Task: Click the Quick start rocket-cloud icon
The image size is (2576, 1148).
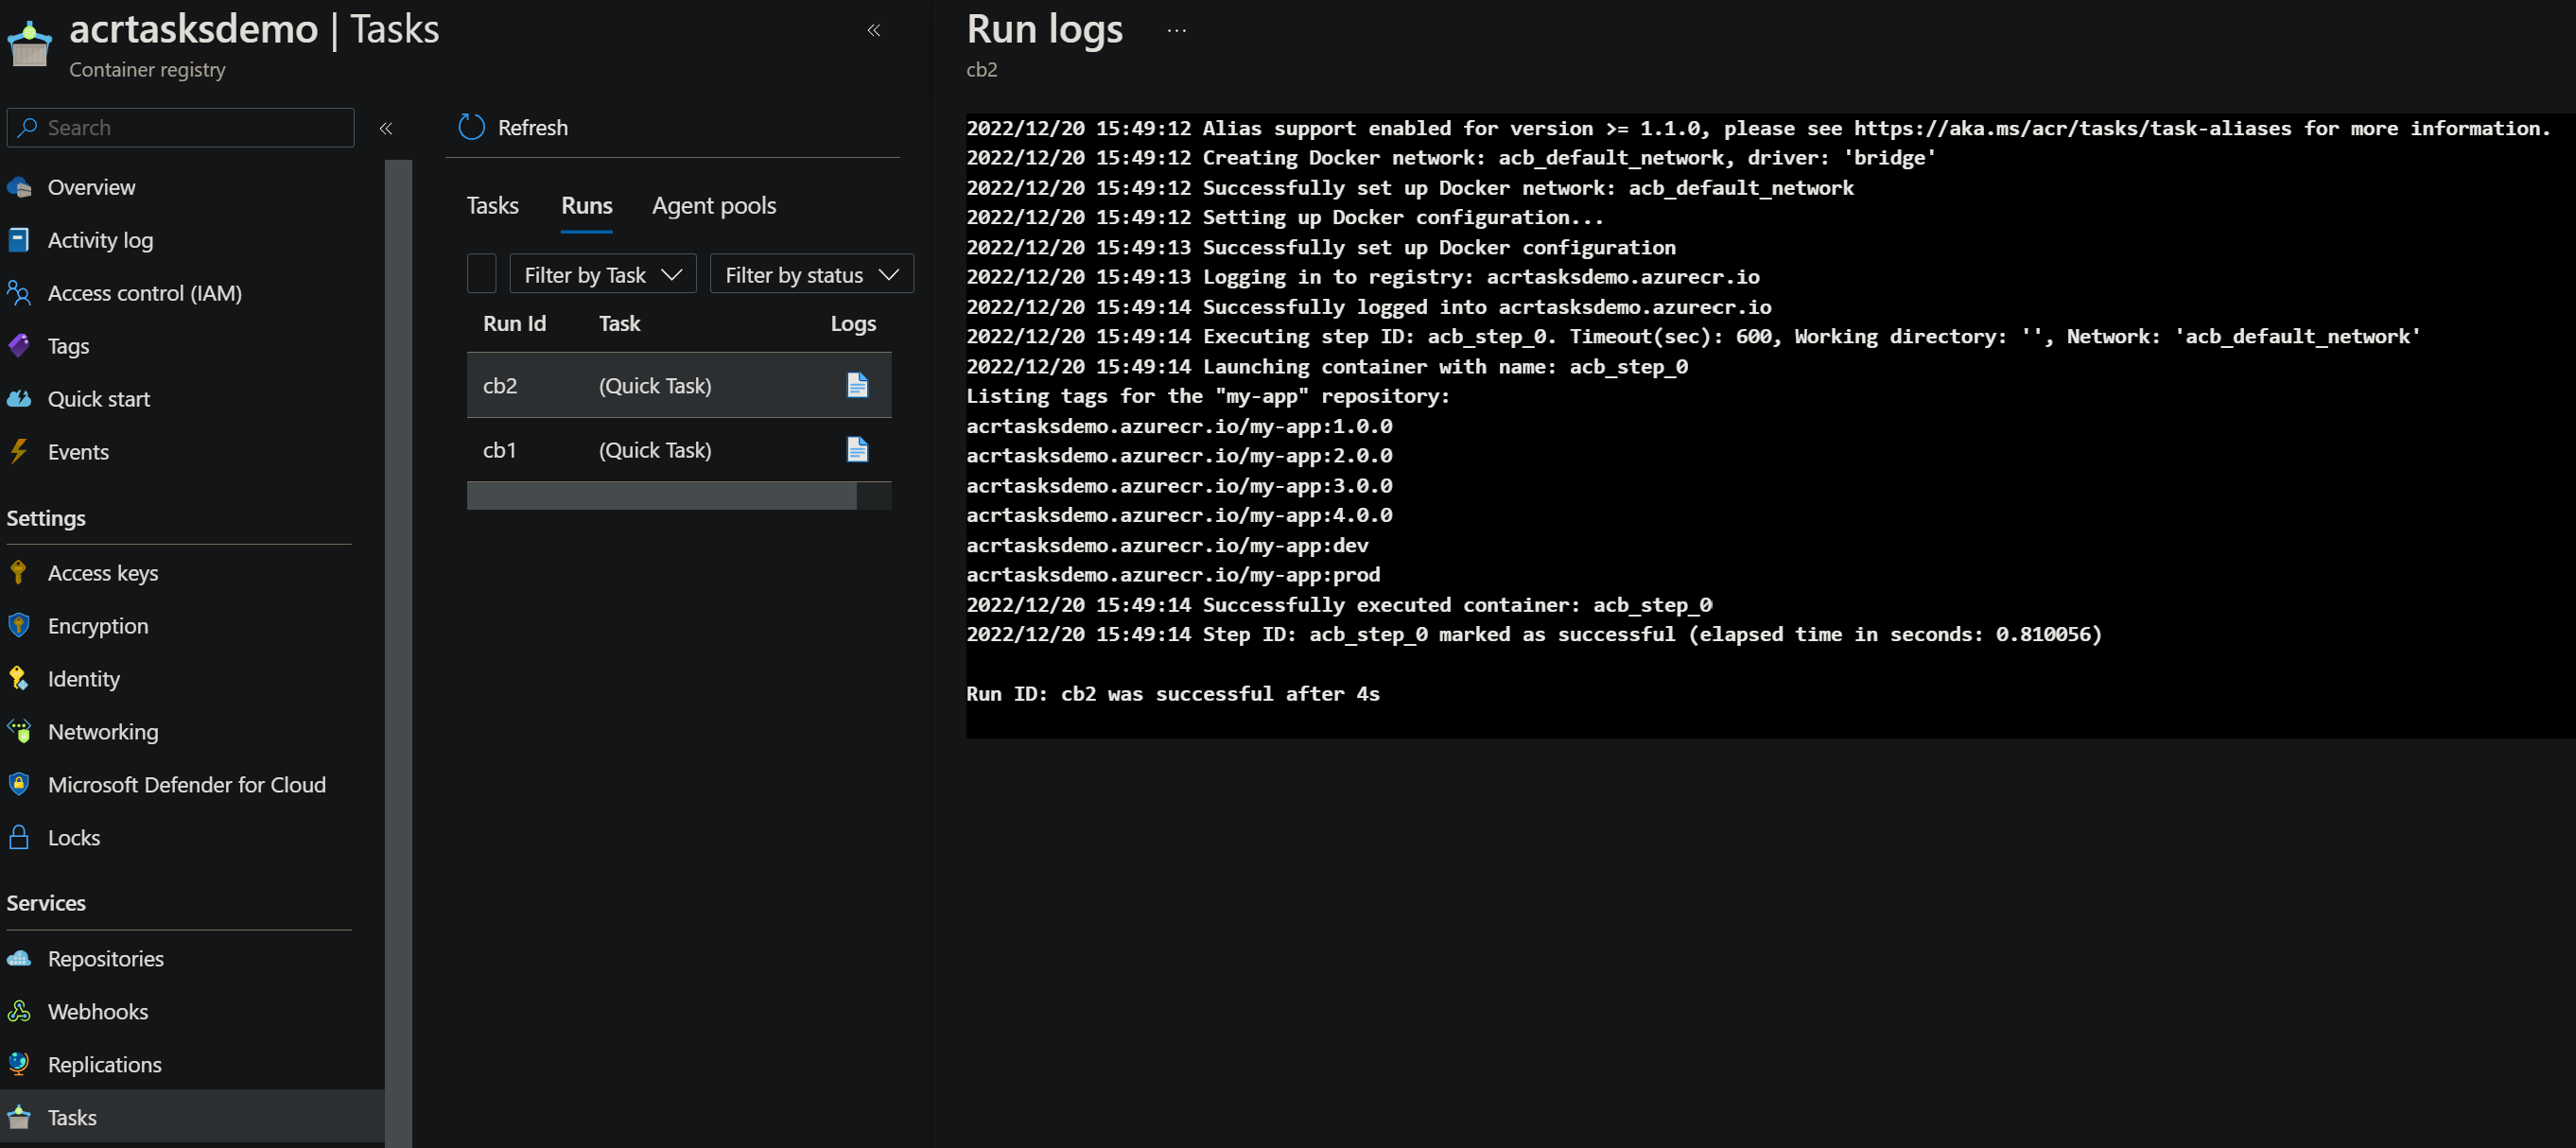Action: coord(19,399)
